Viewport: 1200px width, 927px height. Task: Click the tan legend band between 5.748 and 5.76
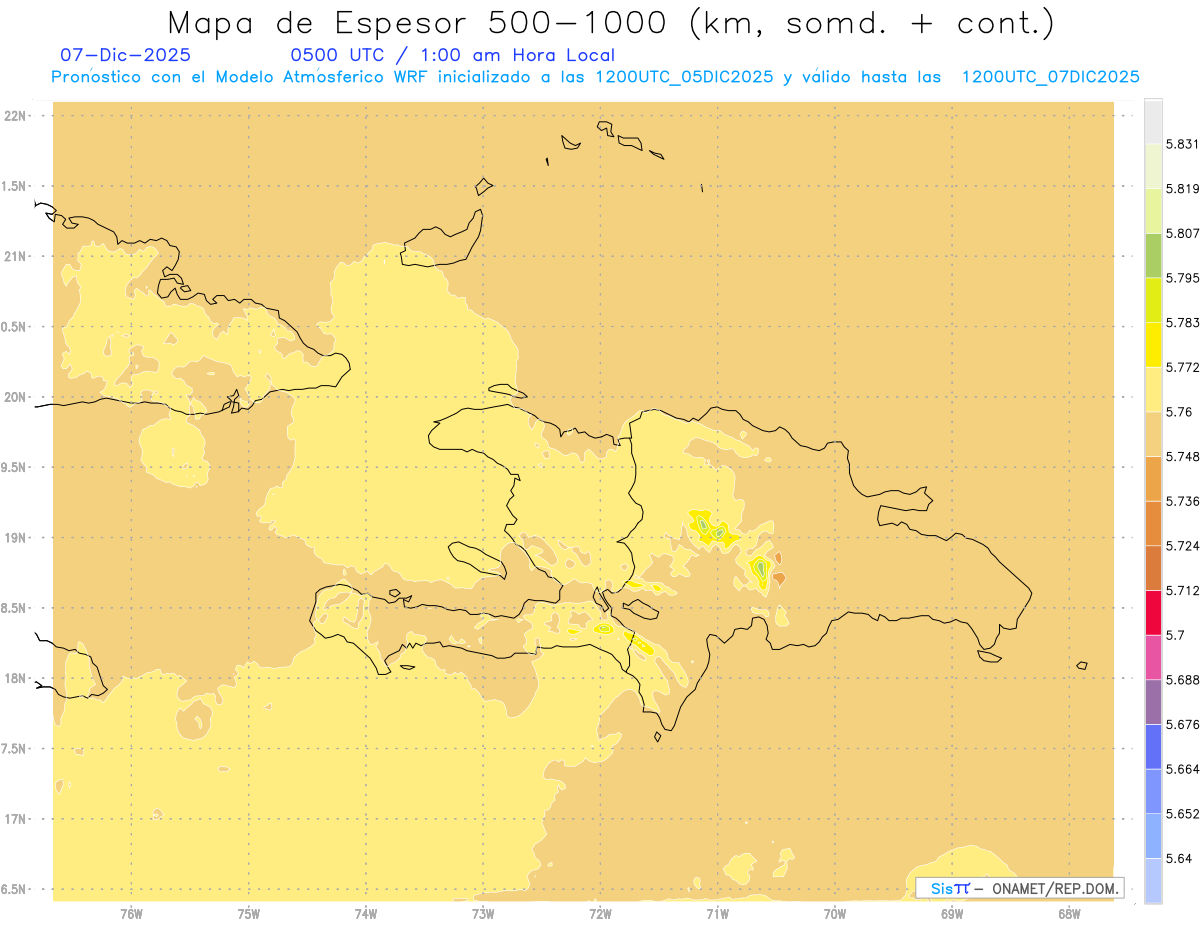(x=1153, y=433)
